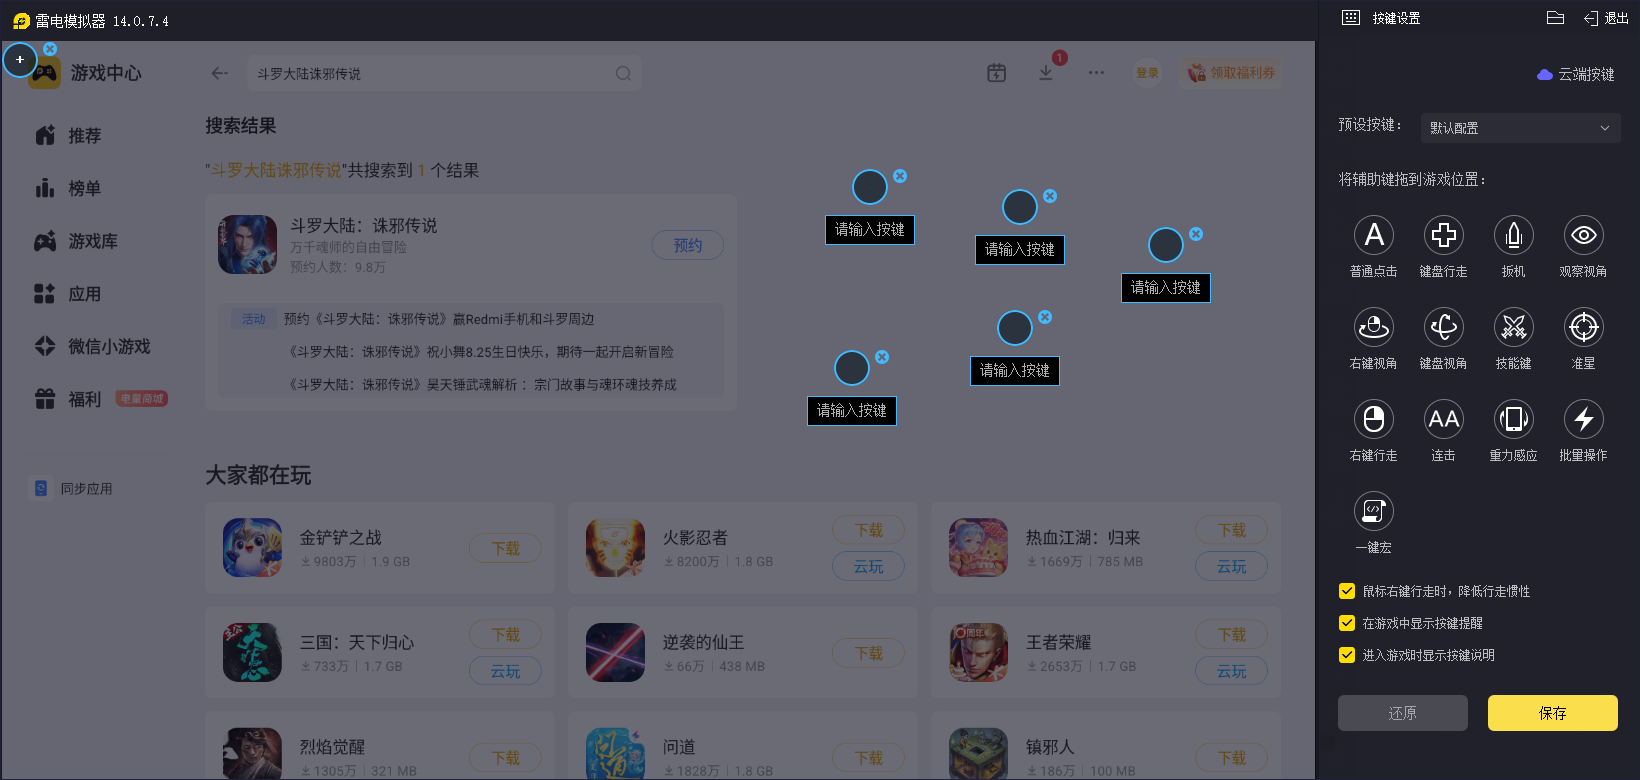Select the 键盘视角 icon

point(1444,327)
